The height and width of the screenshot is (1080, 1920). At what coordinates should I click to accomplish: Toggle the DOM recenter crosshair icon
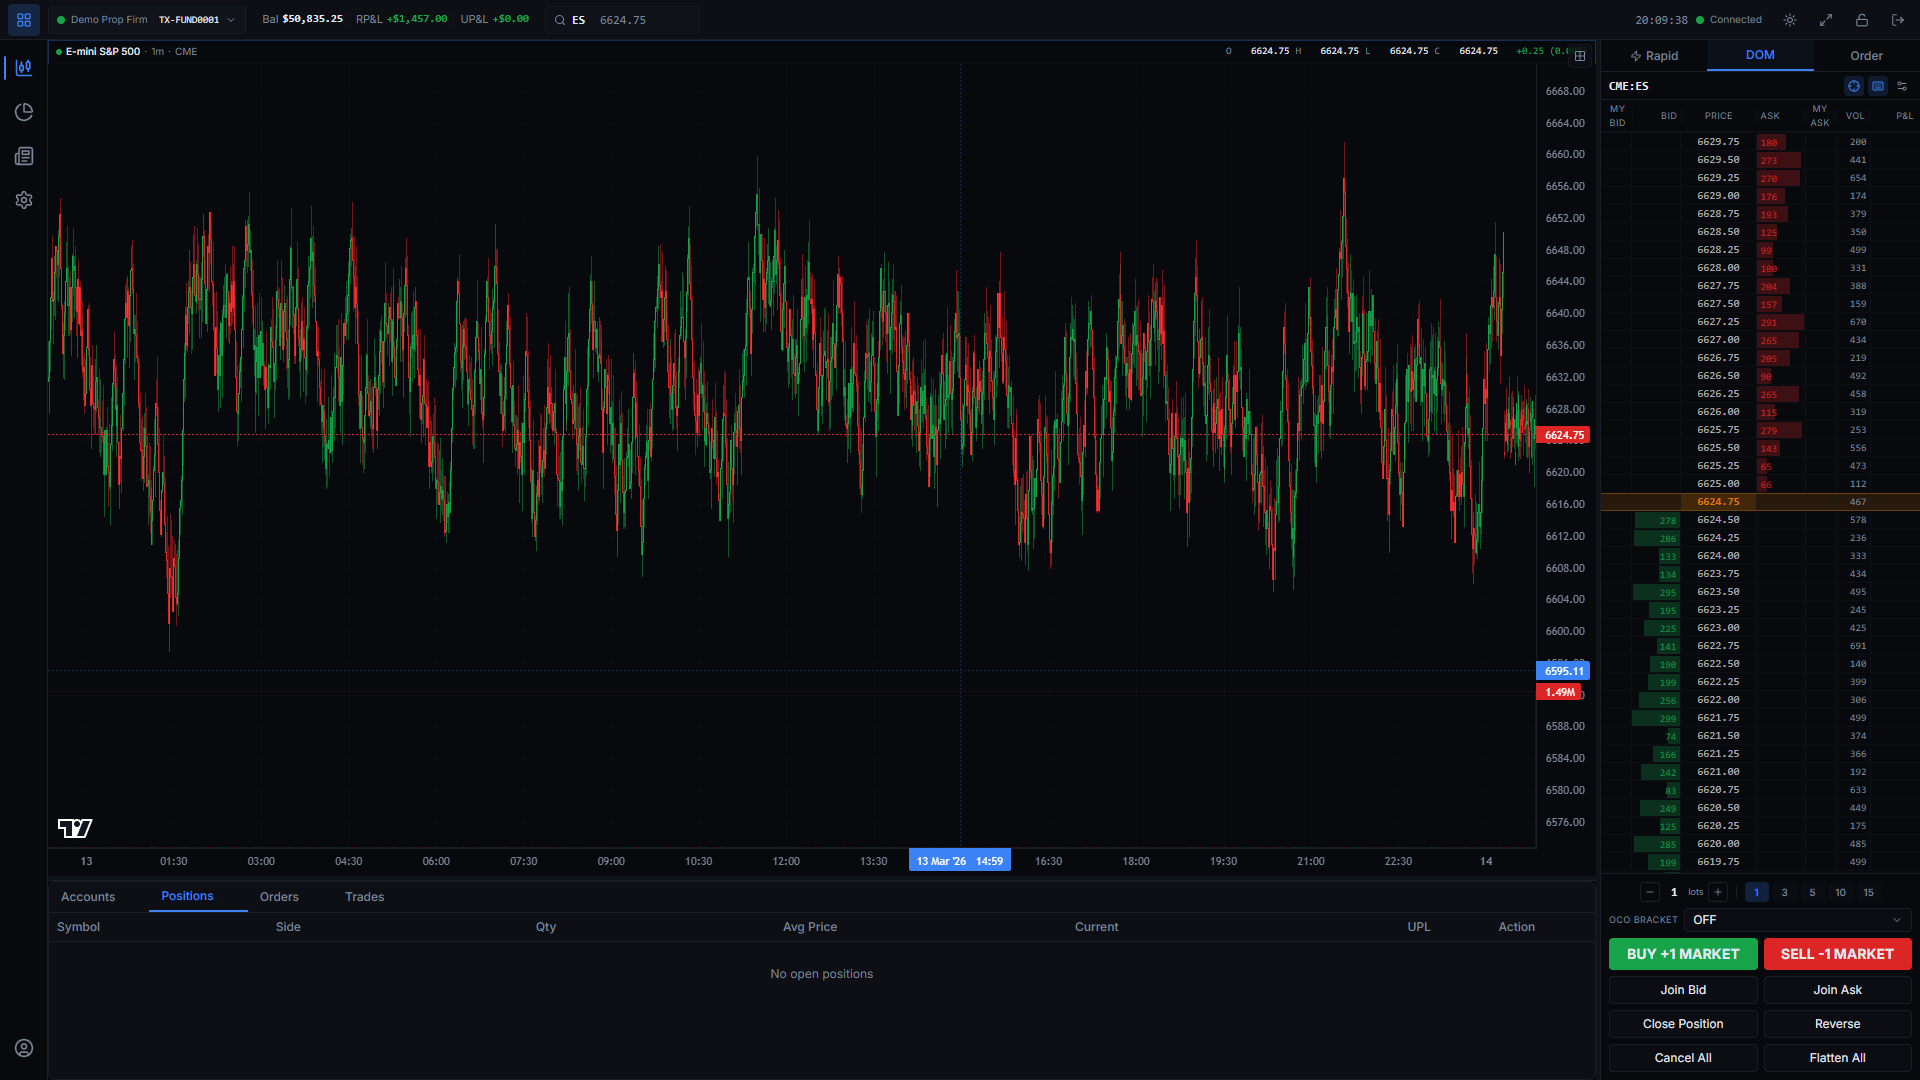click(1854, 86)
